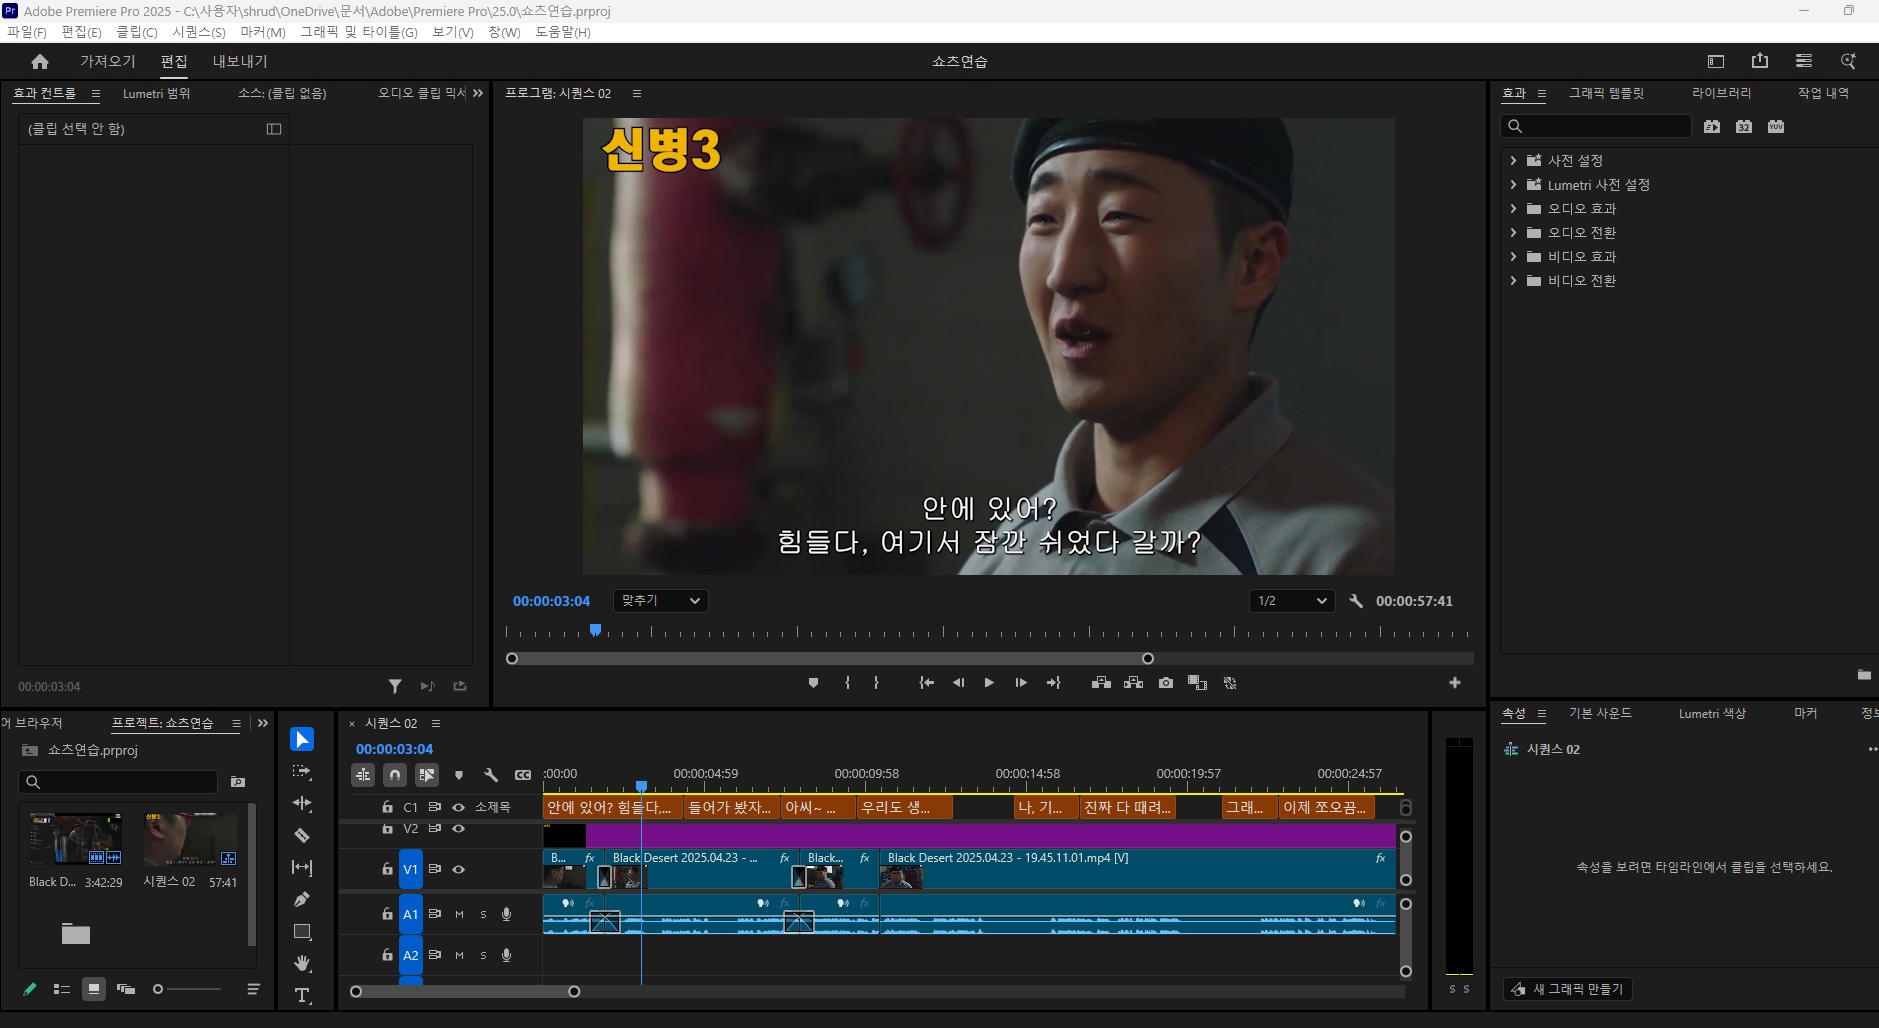Click the timeline wrench settings icon
The height and width of the screenshot is (1028, 1879).
(491, 775)
